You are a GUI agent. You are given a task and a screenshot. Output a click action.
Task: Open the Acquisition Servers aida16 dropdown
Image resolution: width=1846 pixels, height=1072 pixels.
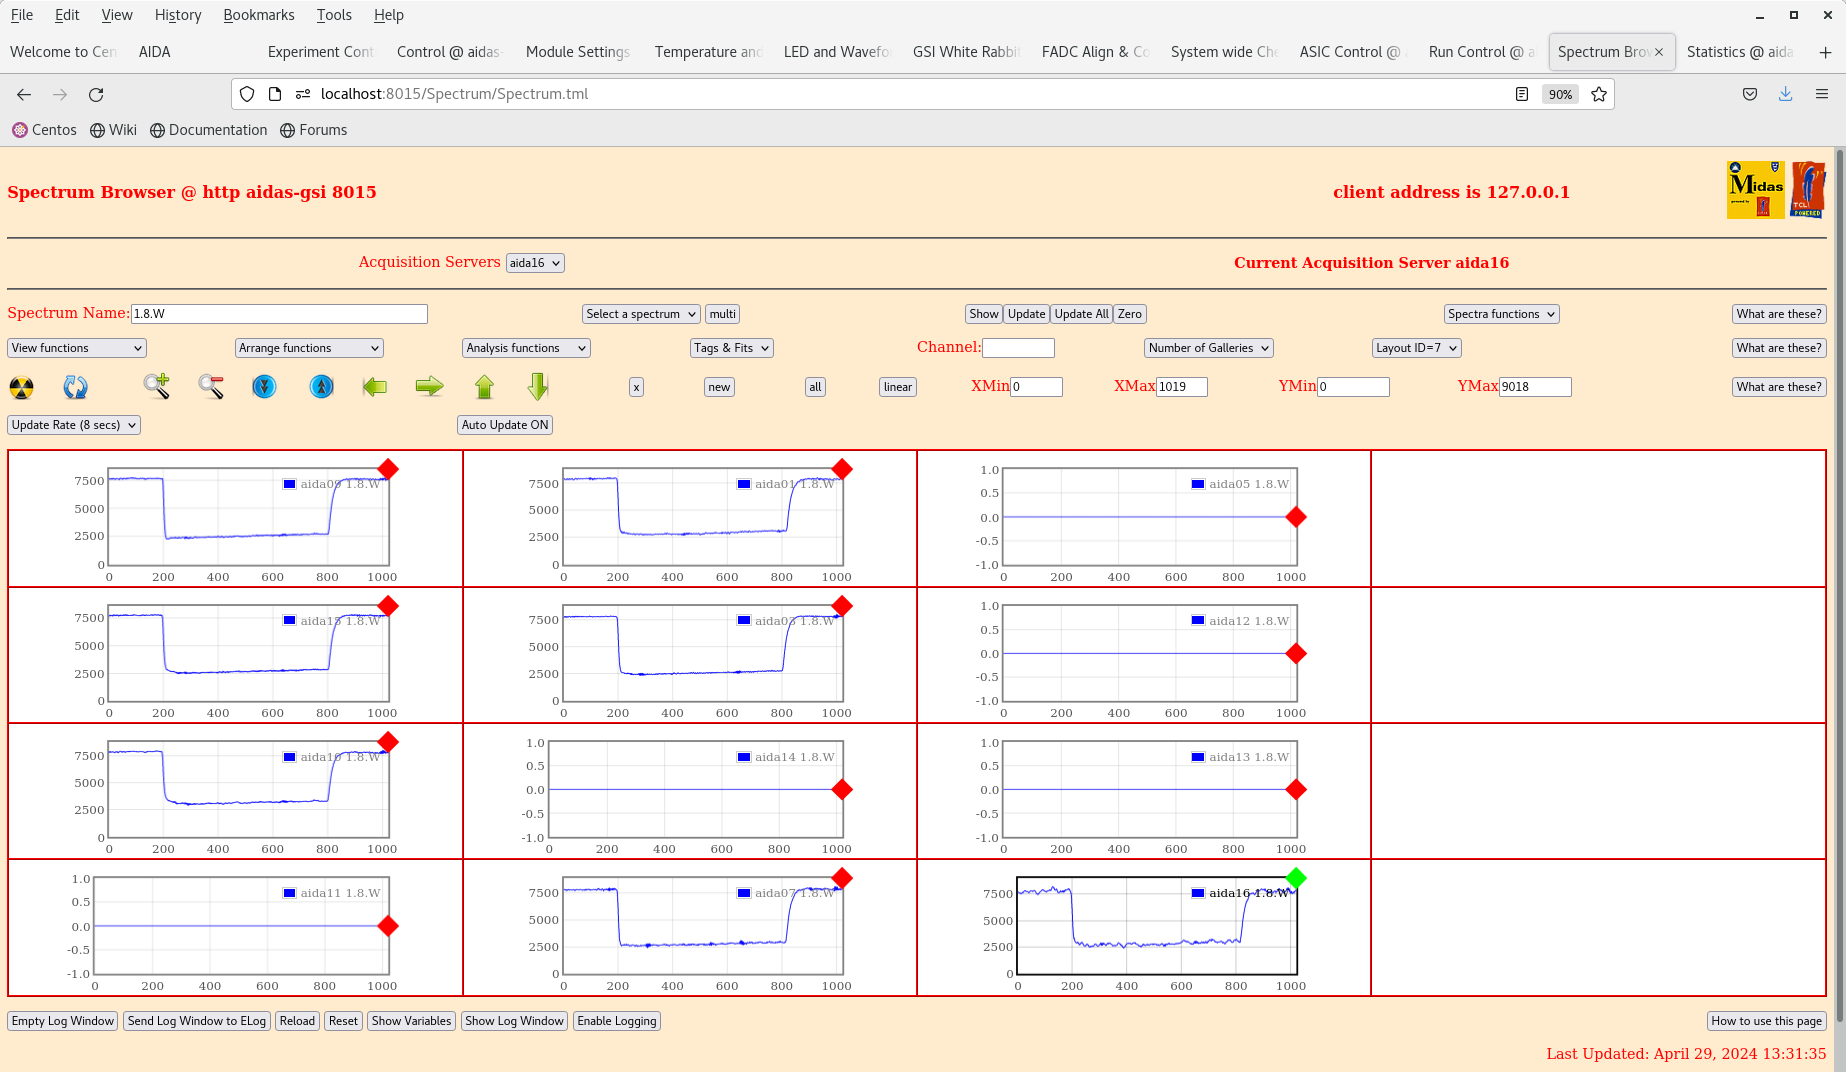click(535, 263)
